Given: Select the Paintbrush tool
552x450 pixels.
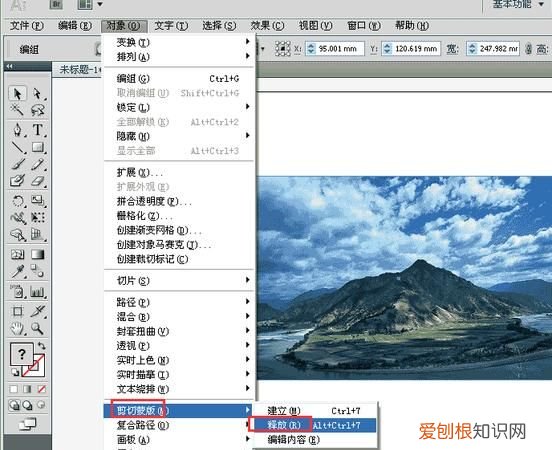Looking at the screenshot, I should (17, 164).
